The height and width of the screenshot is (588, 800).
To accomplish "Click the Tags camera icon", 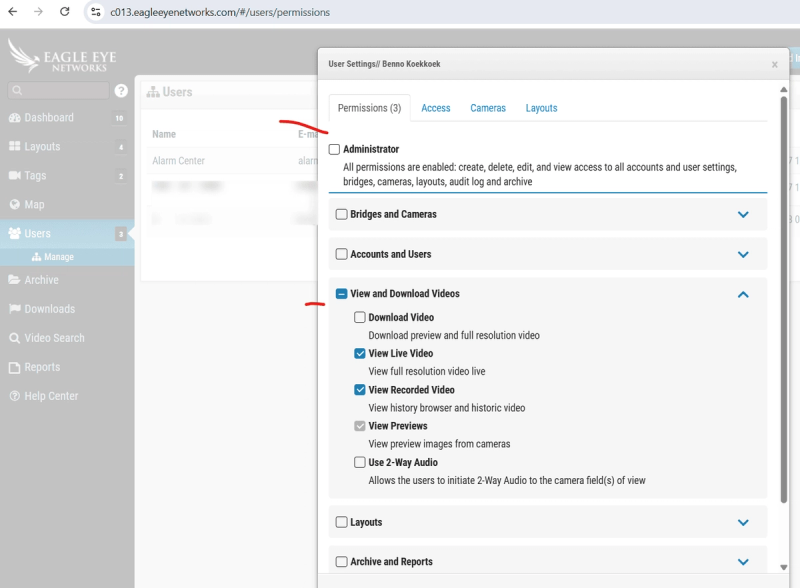I will (x=15, y=176).
